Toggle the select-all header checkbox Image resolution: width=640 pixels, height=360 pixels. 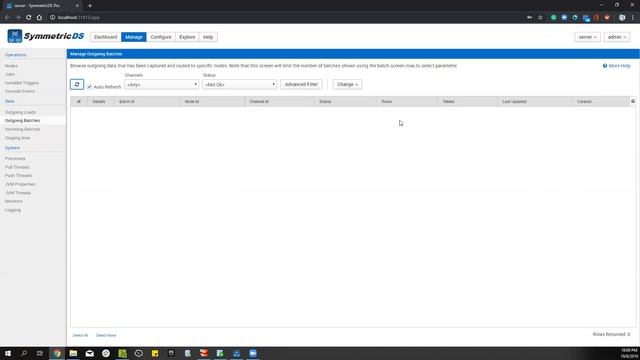click(x=79, y=101)
